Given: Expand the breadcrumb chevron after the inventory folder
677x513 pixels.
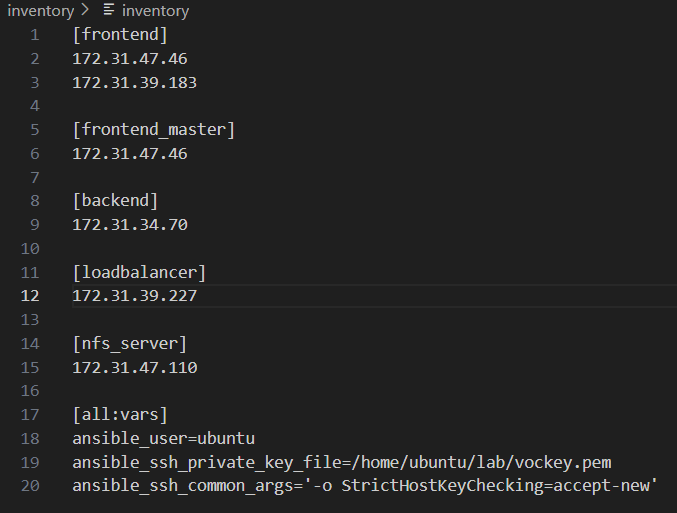Looking at the screenshot, I should 86,11.
